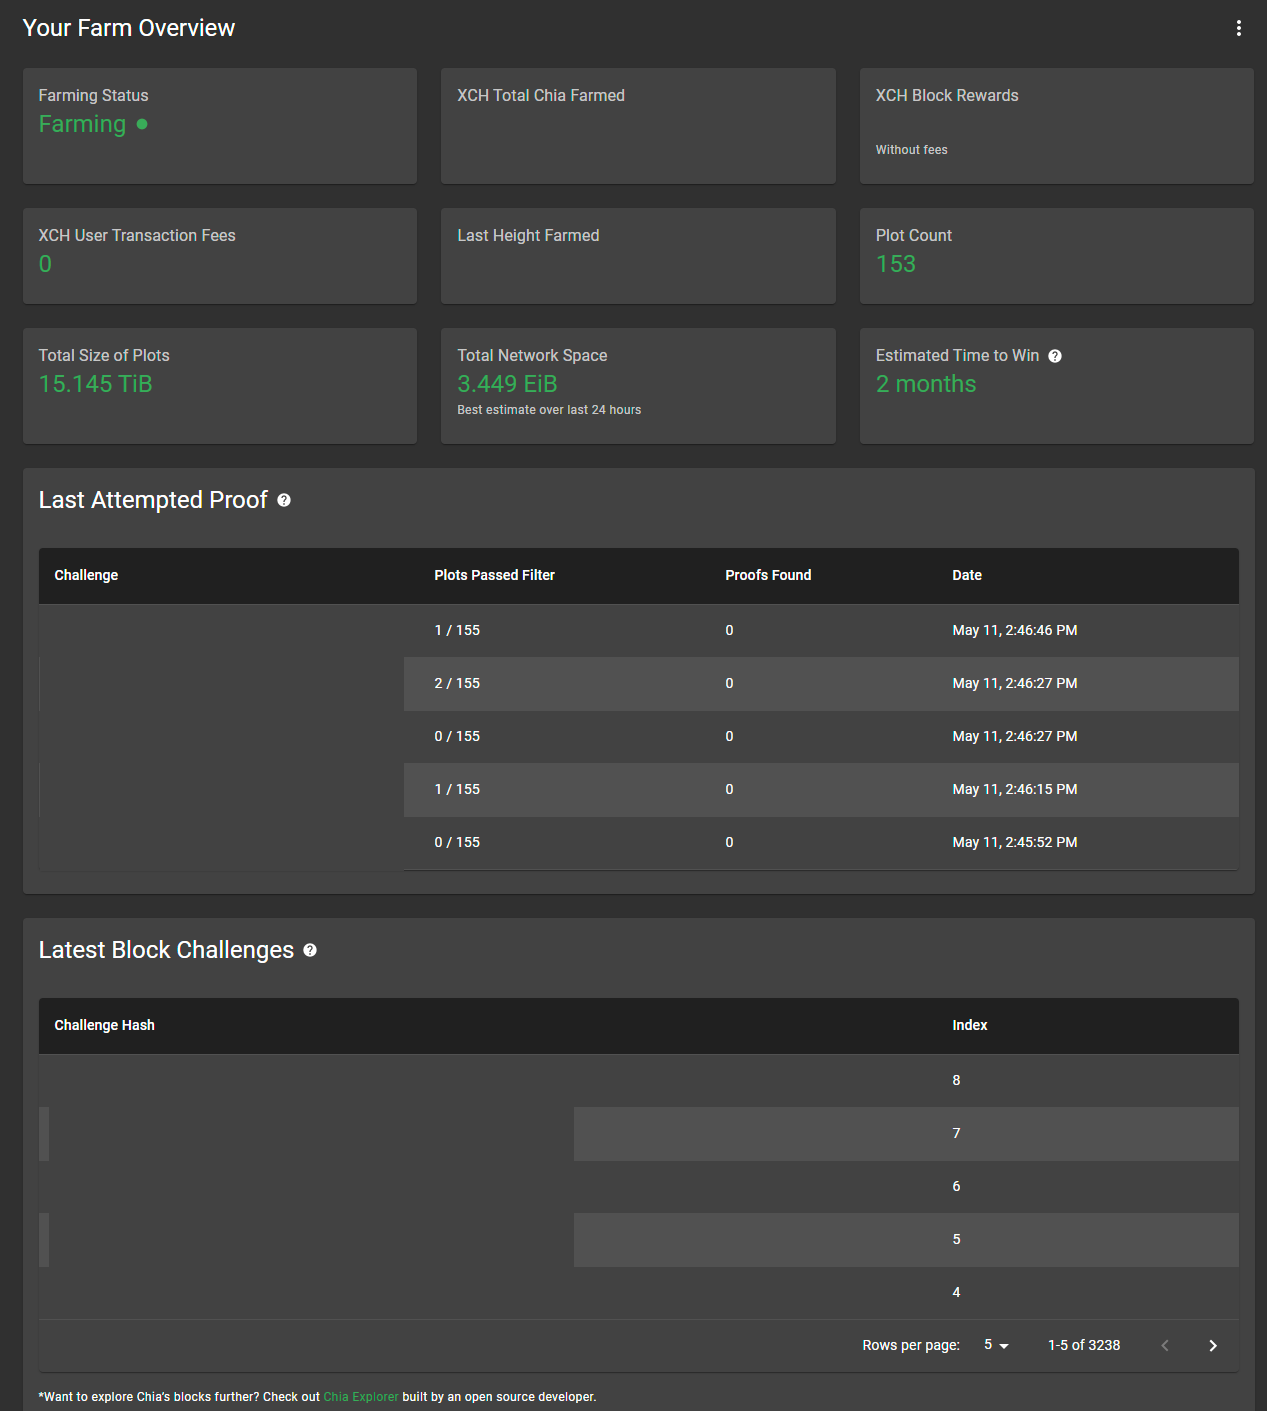Click the Challenge column header

[x=86, y=575]
